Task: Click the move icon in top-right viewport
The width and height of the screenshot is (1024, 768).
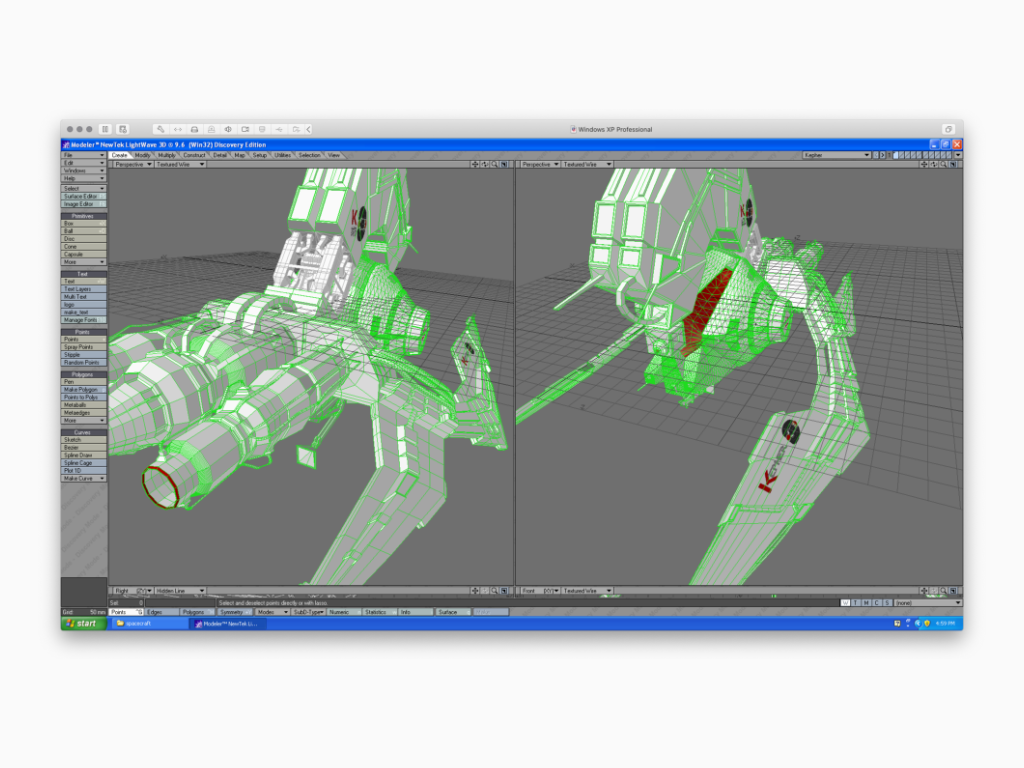Action: click(x=923, y=165)
